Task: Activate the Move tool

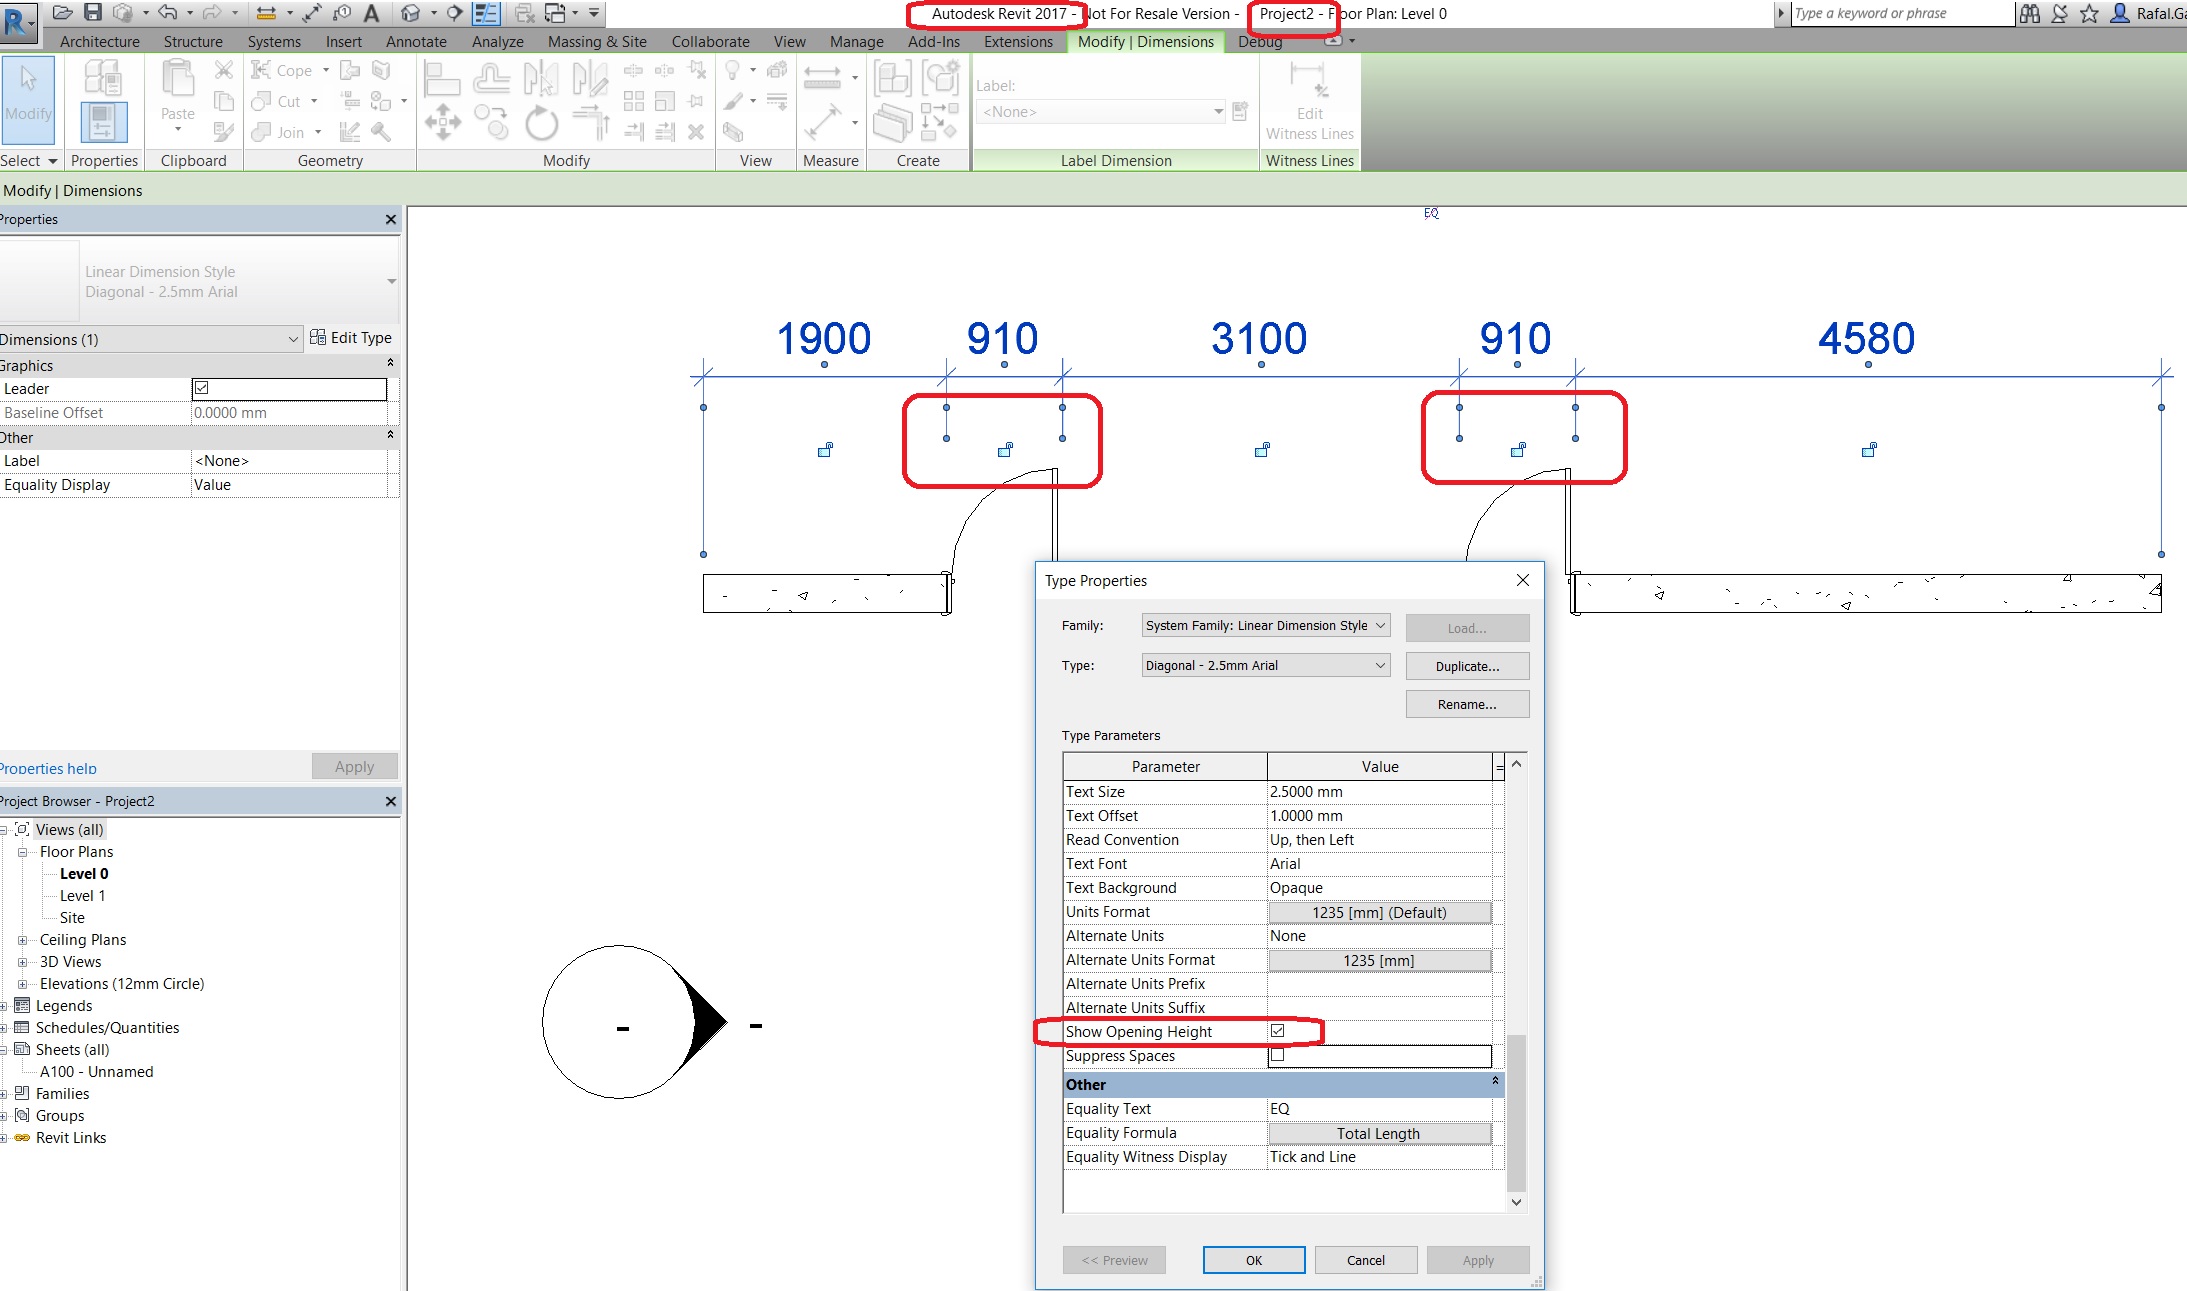Action: [x=441, y=122]
